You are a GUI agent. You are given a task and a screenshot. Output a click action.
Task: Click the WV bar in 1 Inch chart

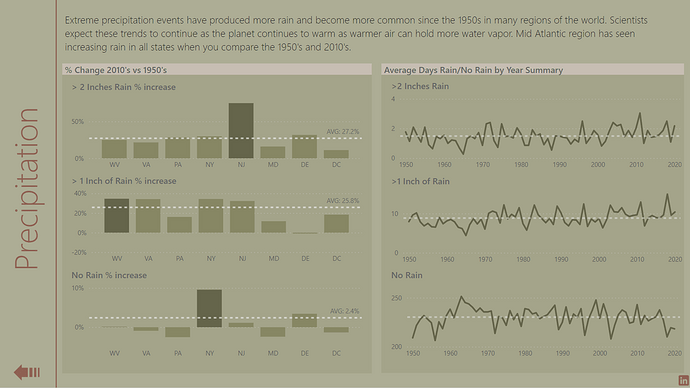click(x=117, y=216)
